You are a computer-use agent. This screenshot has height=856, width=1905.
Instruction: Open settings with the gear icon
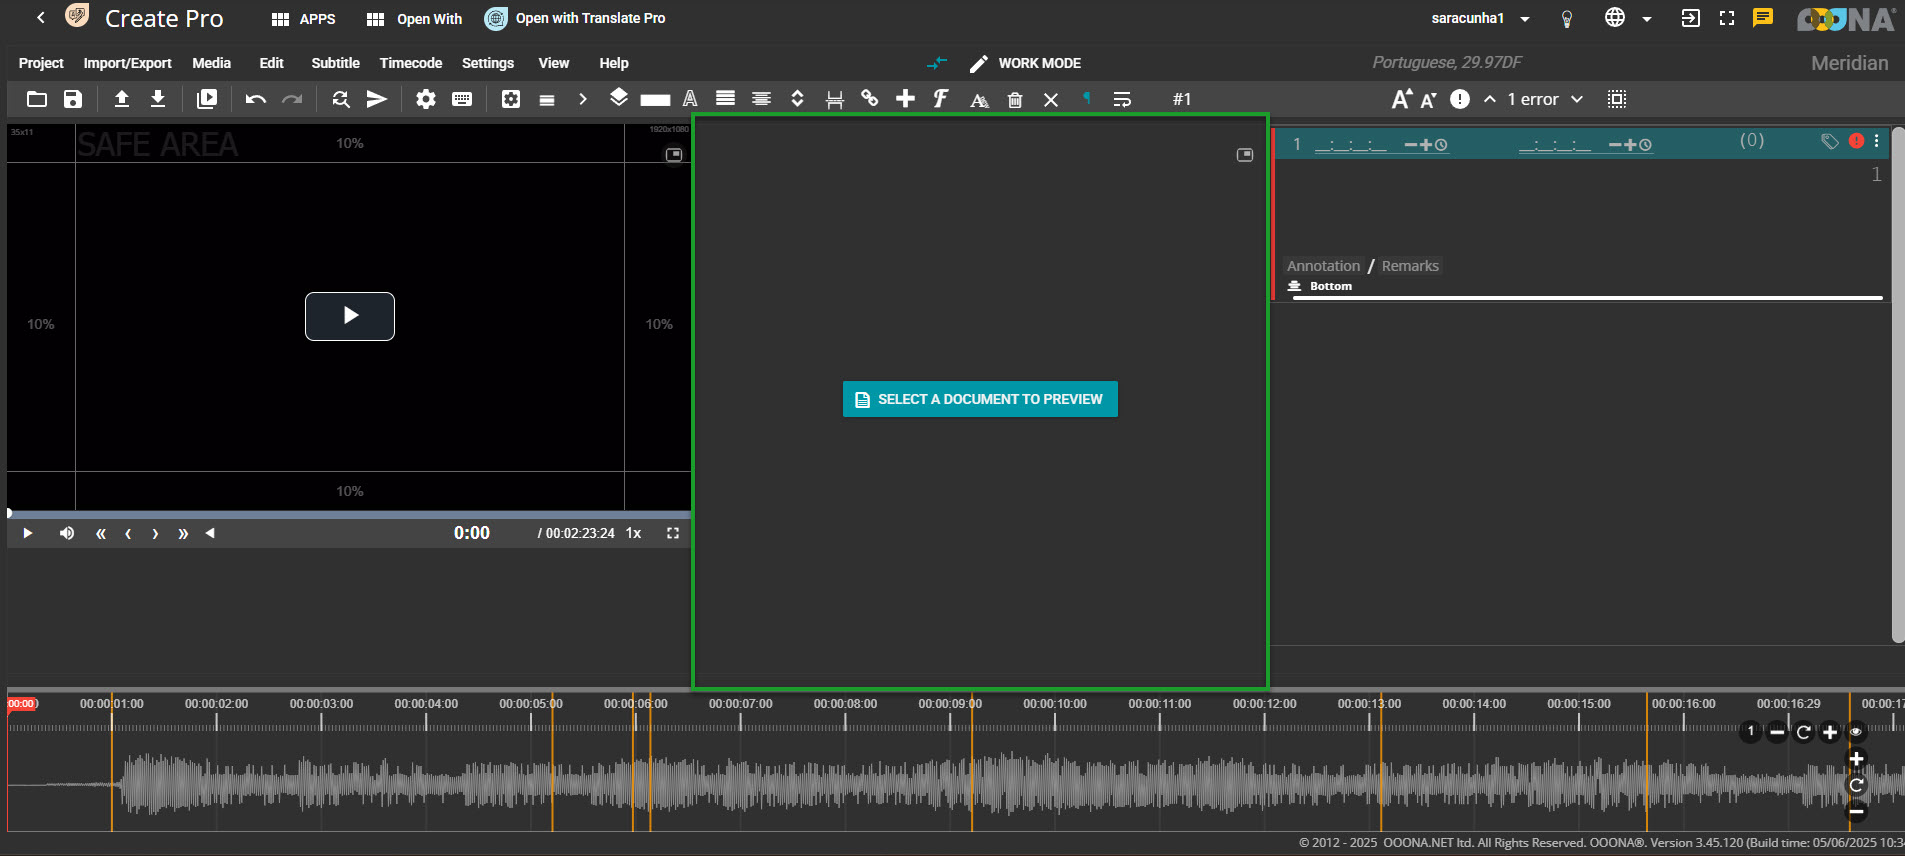(426, 99)
